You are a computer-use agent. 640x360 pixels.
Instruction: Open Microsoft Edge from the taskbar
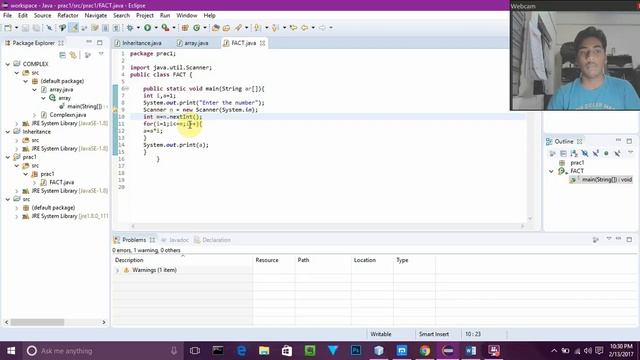241,351
